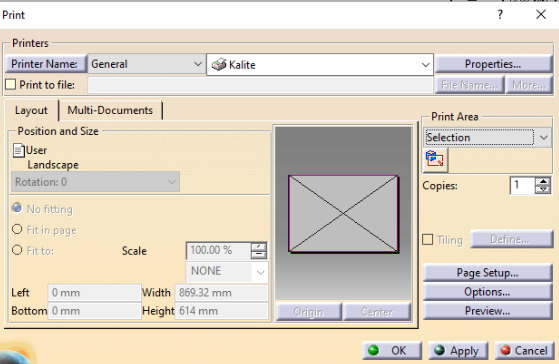
Task: Enable the Print to file checkbox
Action: (x=11, y=84)
